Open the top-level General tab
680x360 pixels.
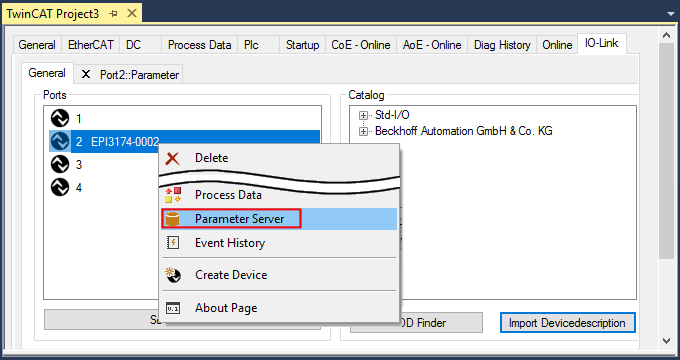pos(37,45)
